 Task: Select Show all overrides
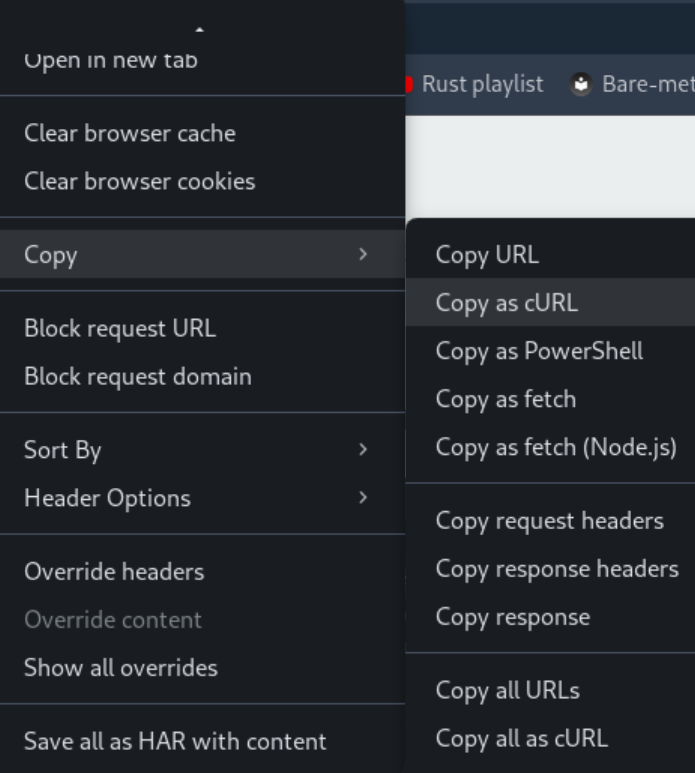click(121, 668)
